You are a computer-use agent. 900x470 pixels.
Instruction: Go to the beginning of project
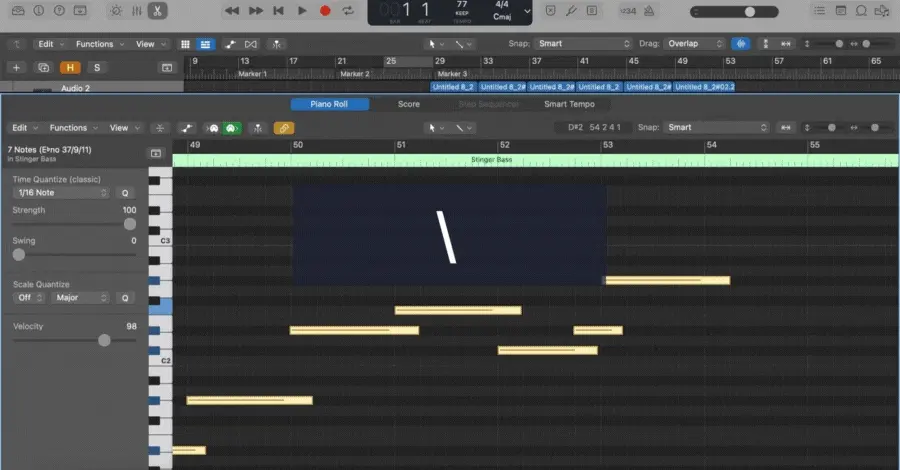coord(278,11)
